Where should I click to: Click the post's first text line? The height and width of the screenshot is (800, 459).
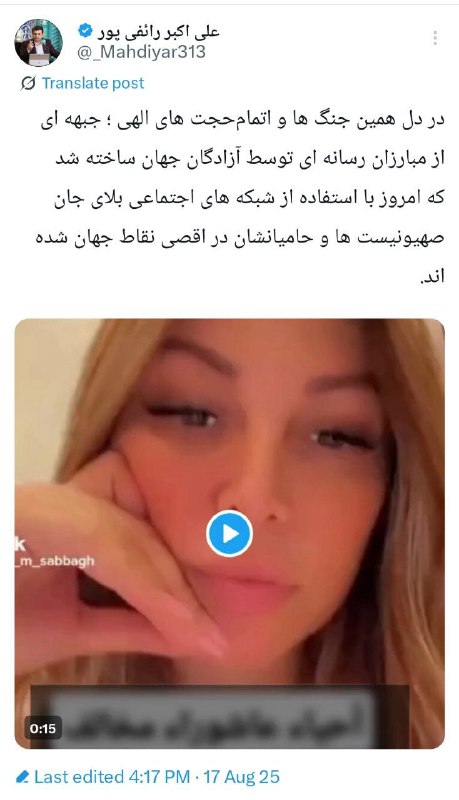[243, 121]
